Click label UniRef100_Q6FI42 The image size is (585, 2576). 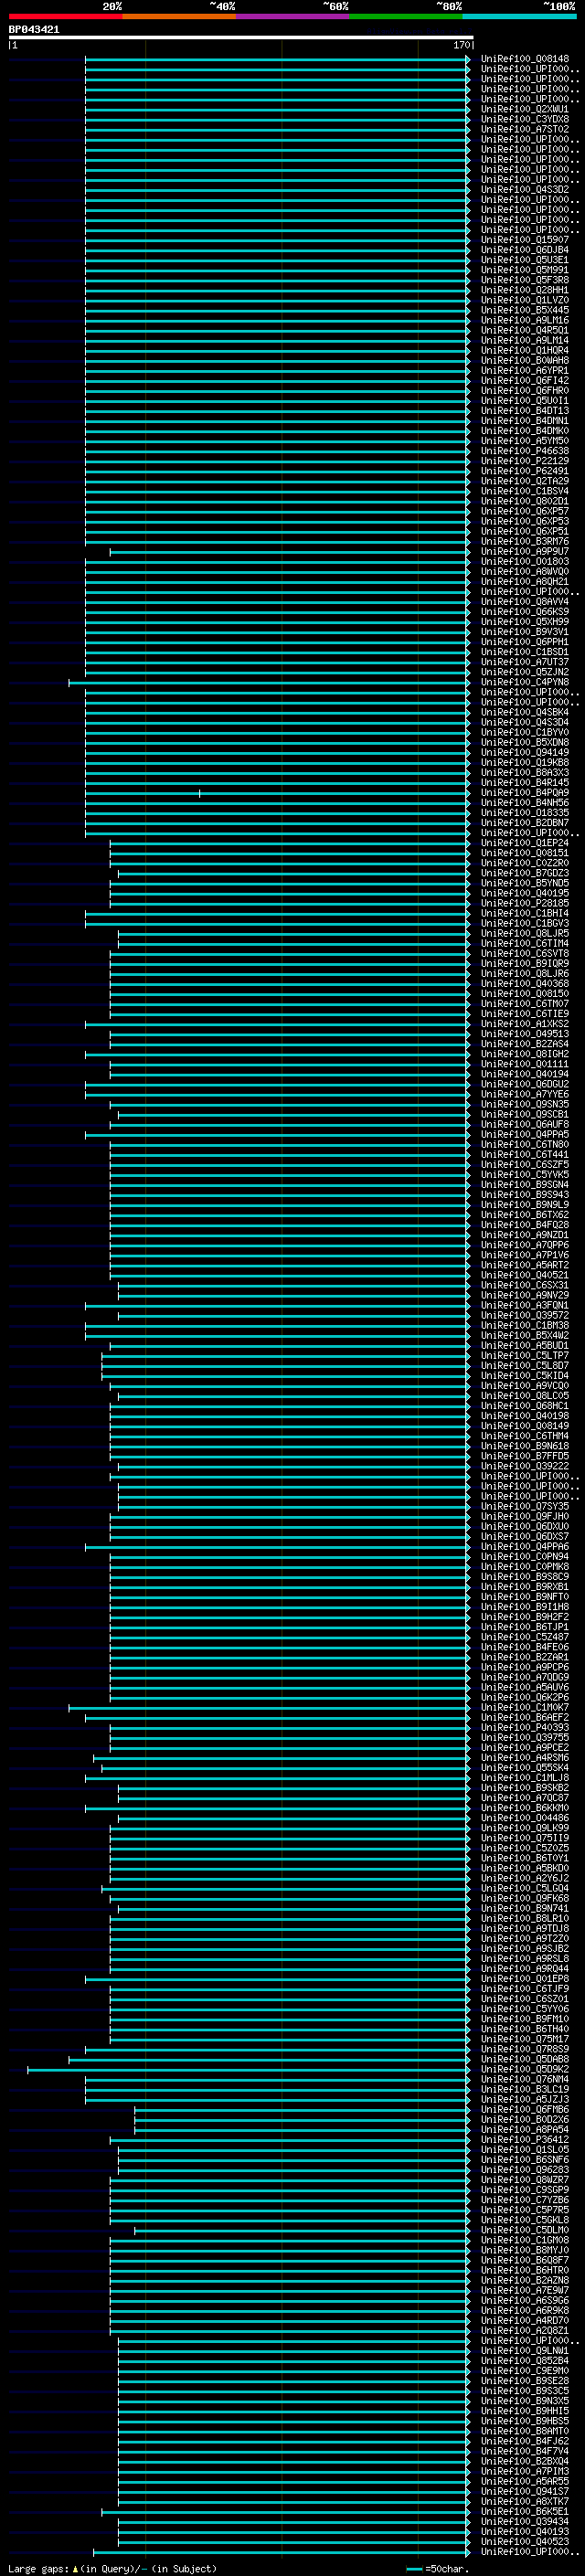tap(525, 381)
